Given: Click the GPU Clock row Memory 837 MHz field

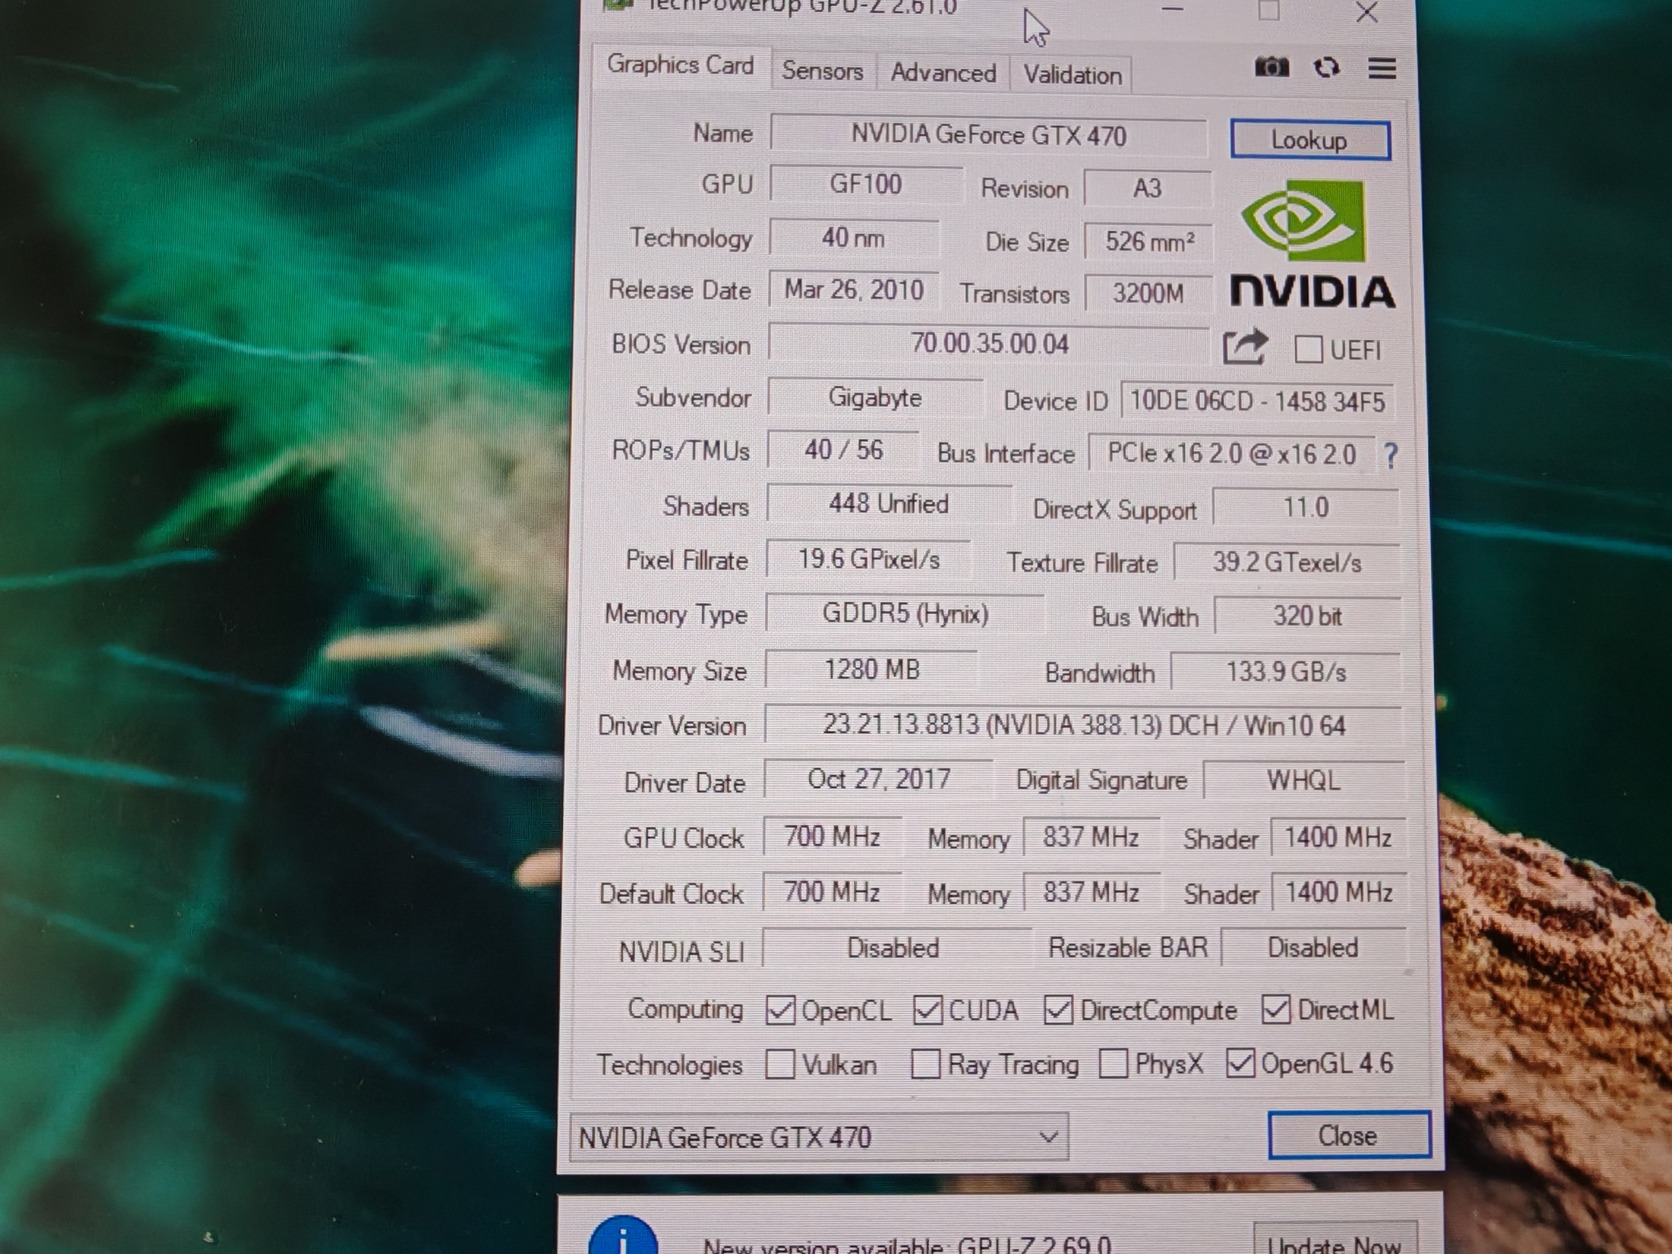Looking at the screenshot, I should tap(1091, 837).
